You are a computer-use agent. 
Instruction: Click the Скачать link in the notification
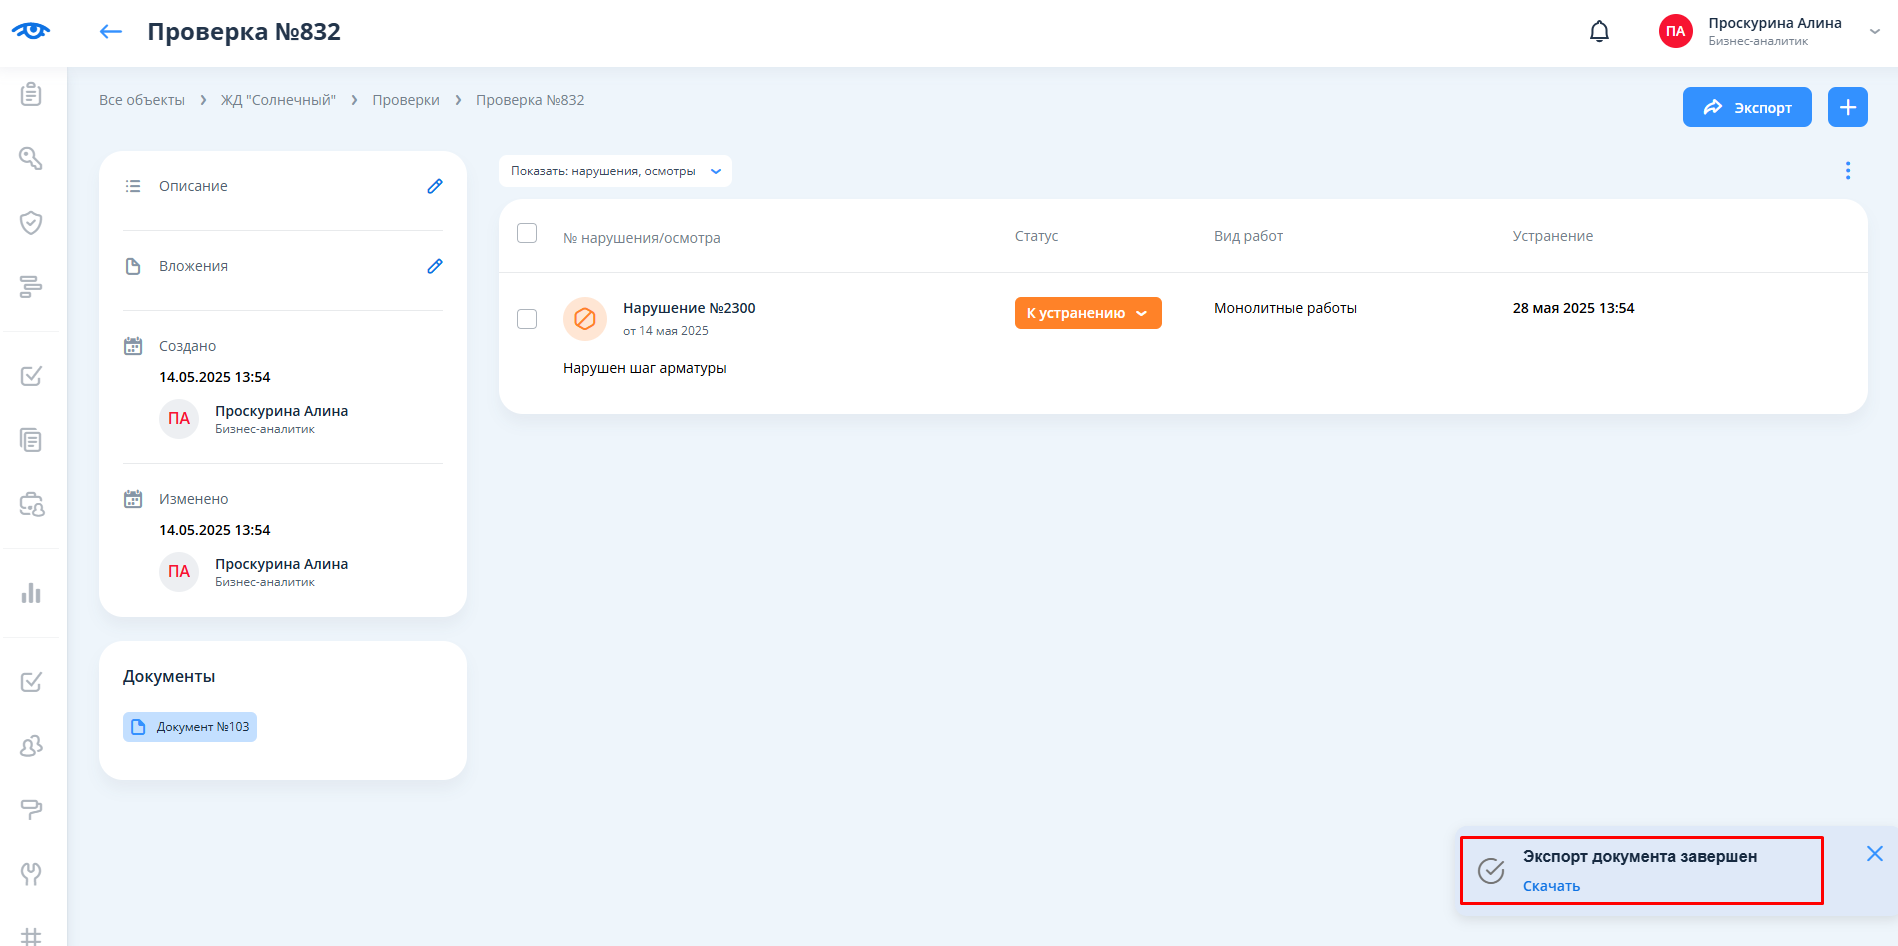(x=1551, y=886)
